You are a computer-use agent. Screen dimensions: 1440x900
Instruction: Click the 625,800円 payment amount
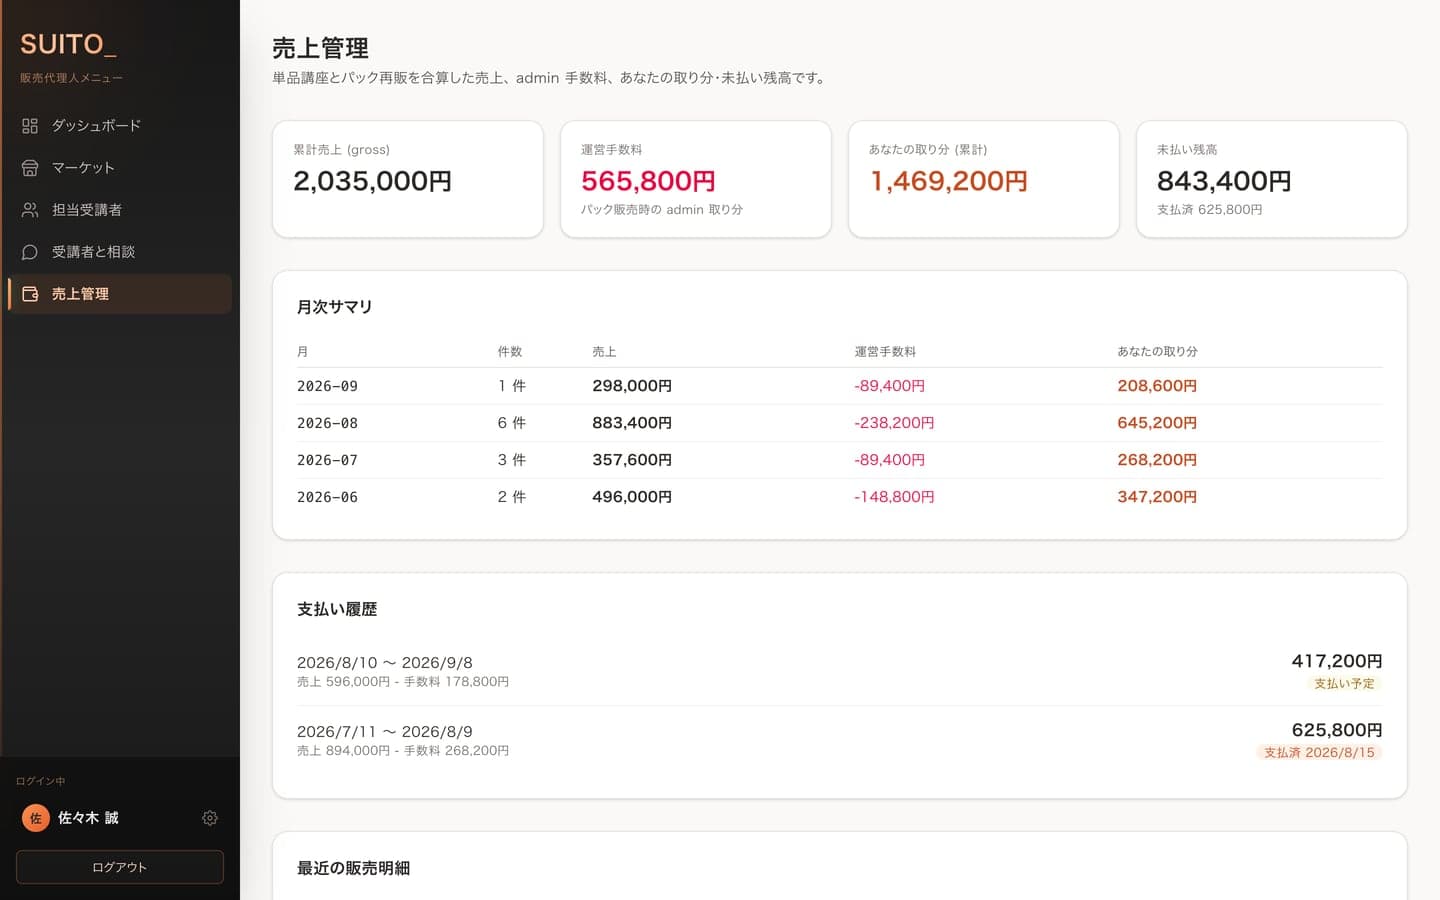1337,730
